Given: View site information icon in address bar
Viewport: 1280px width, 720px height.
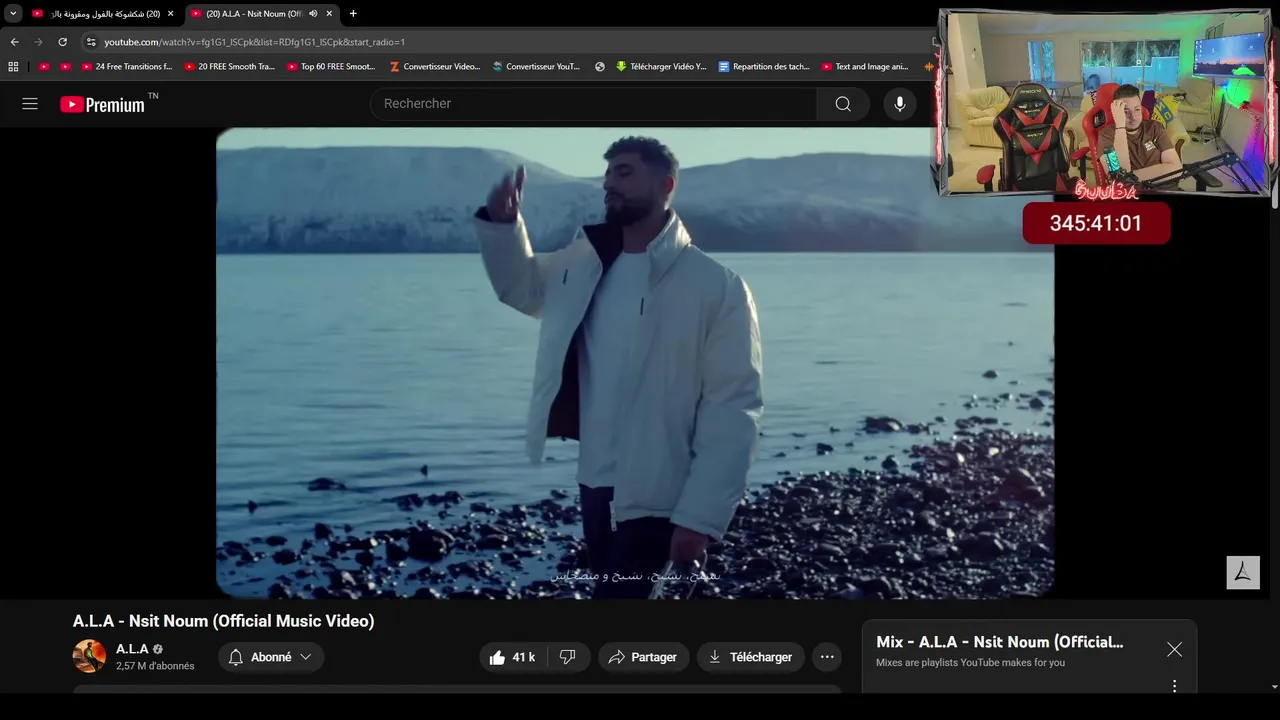Looking at the screenshot, I should tap(91, 42).
